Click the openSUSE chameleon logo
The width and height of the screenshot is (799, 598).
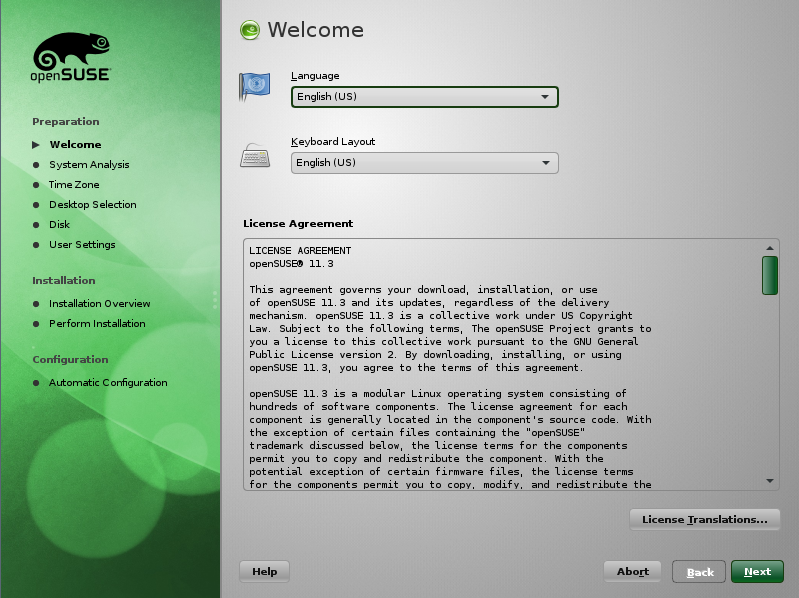71,57
